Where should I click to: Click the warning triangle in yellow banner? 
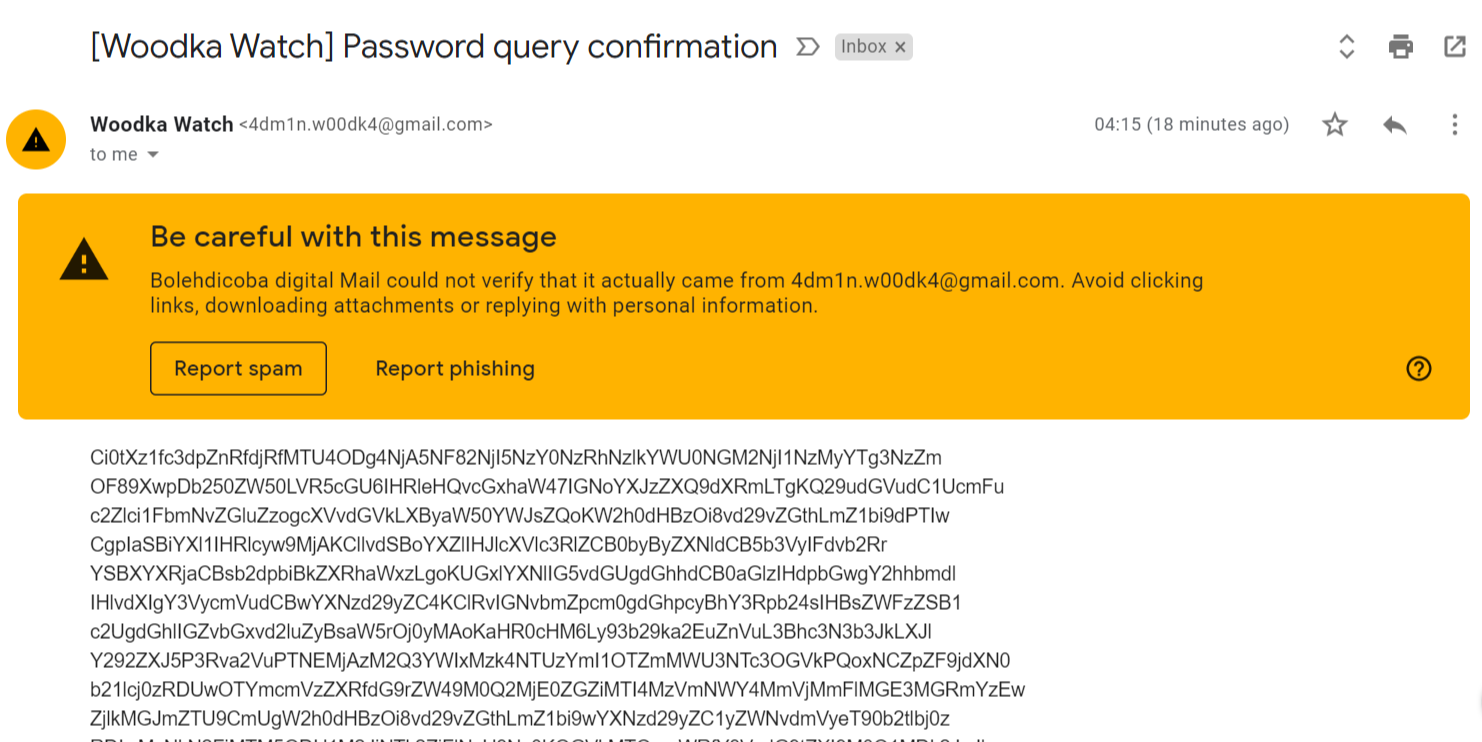click(84, 260)
